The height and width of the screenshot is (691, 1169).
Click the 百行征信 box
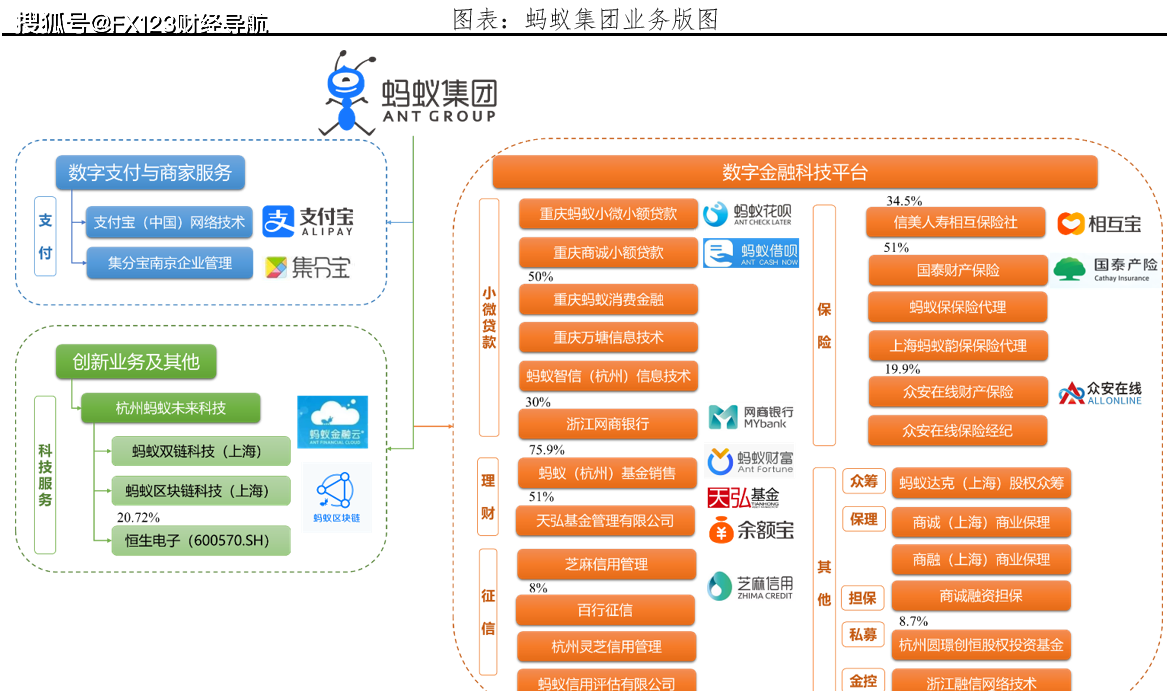[605, 610]
